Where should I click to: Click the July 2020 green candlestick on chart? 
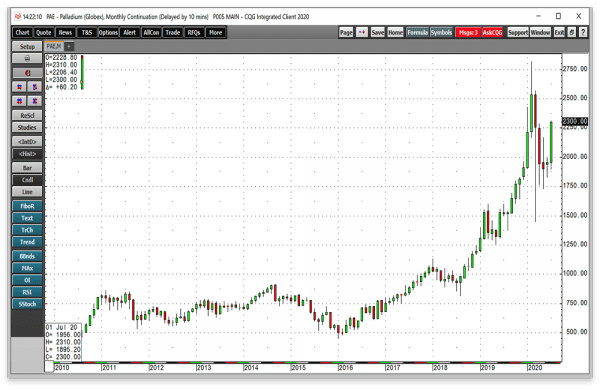(551, 142)
